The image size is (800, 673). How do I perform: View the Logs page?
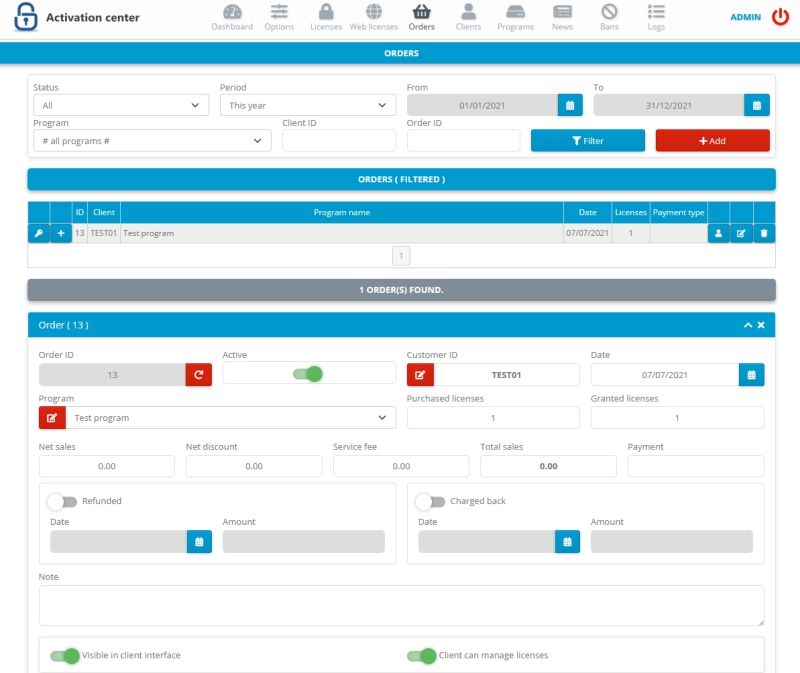(656, 17)
